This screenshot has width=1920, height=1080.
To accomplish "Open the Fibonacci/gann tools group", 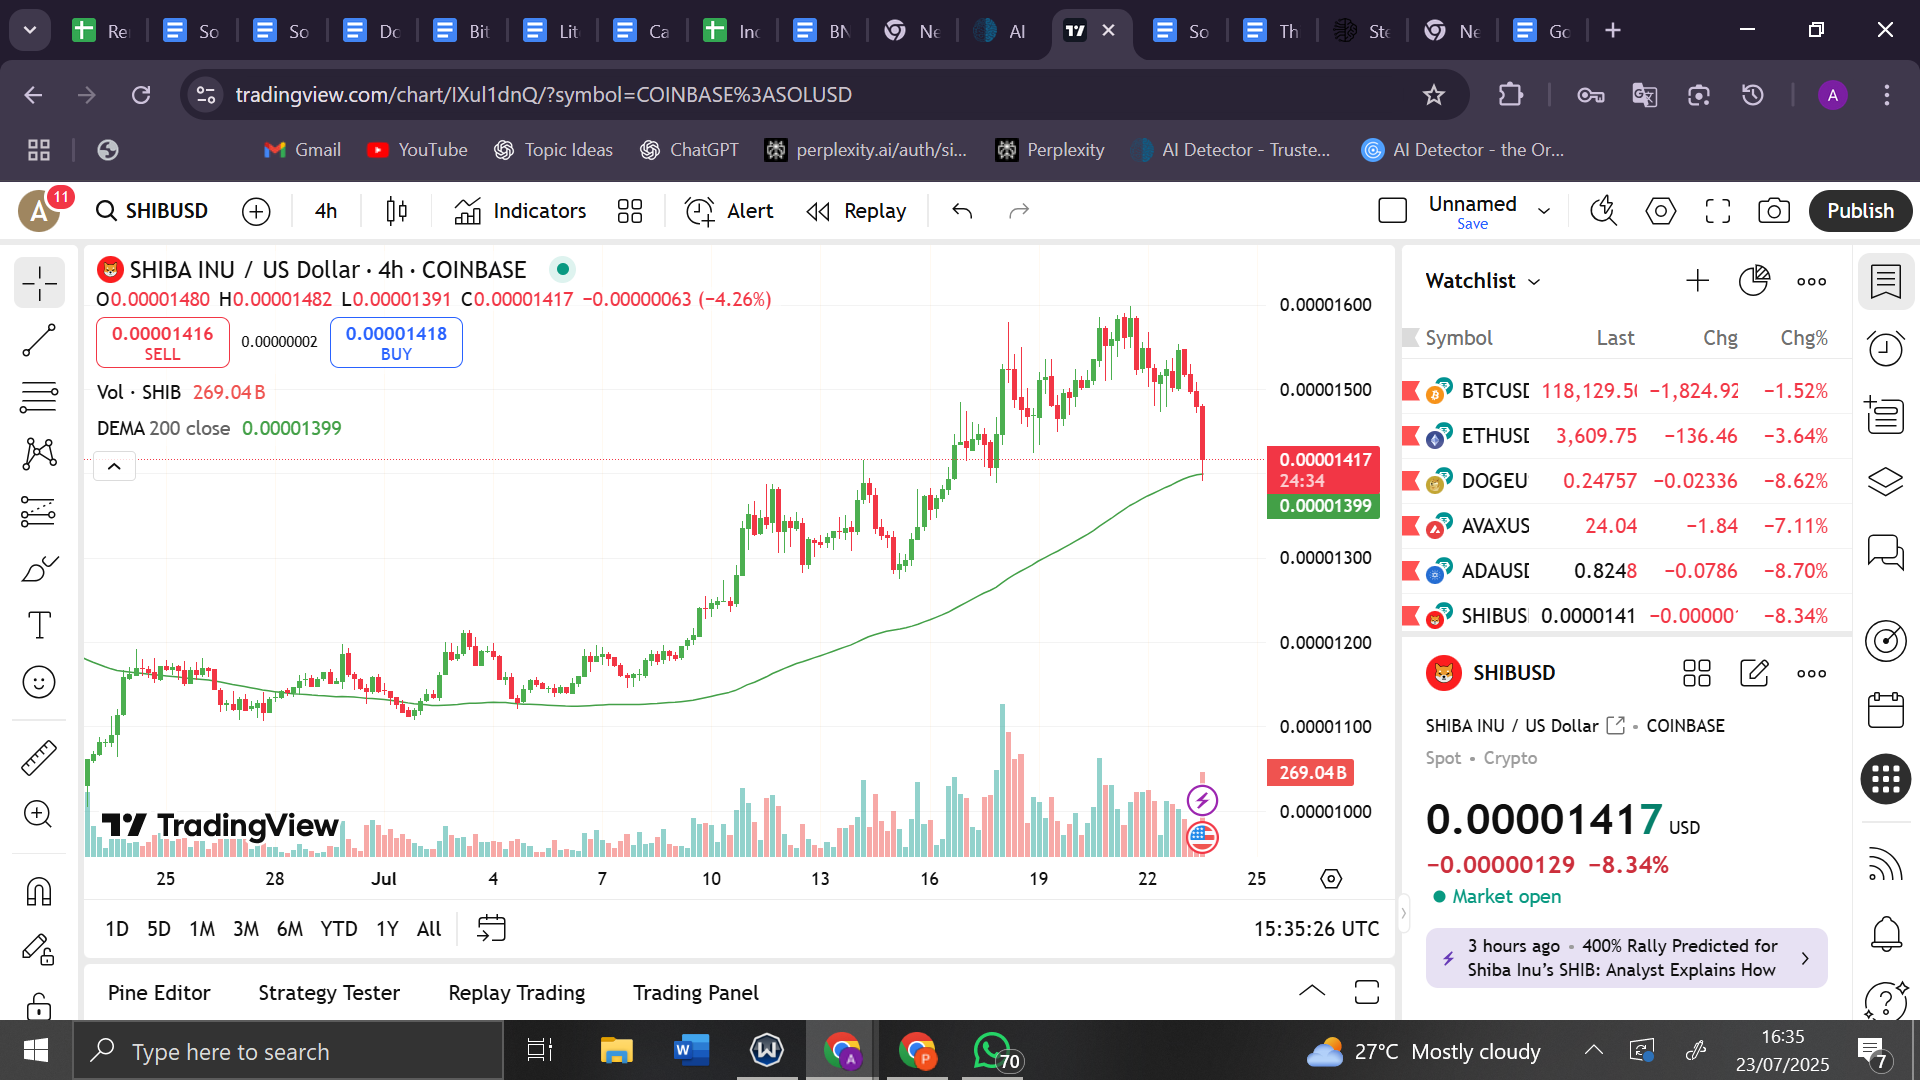I will (x=39, y=397).
